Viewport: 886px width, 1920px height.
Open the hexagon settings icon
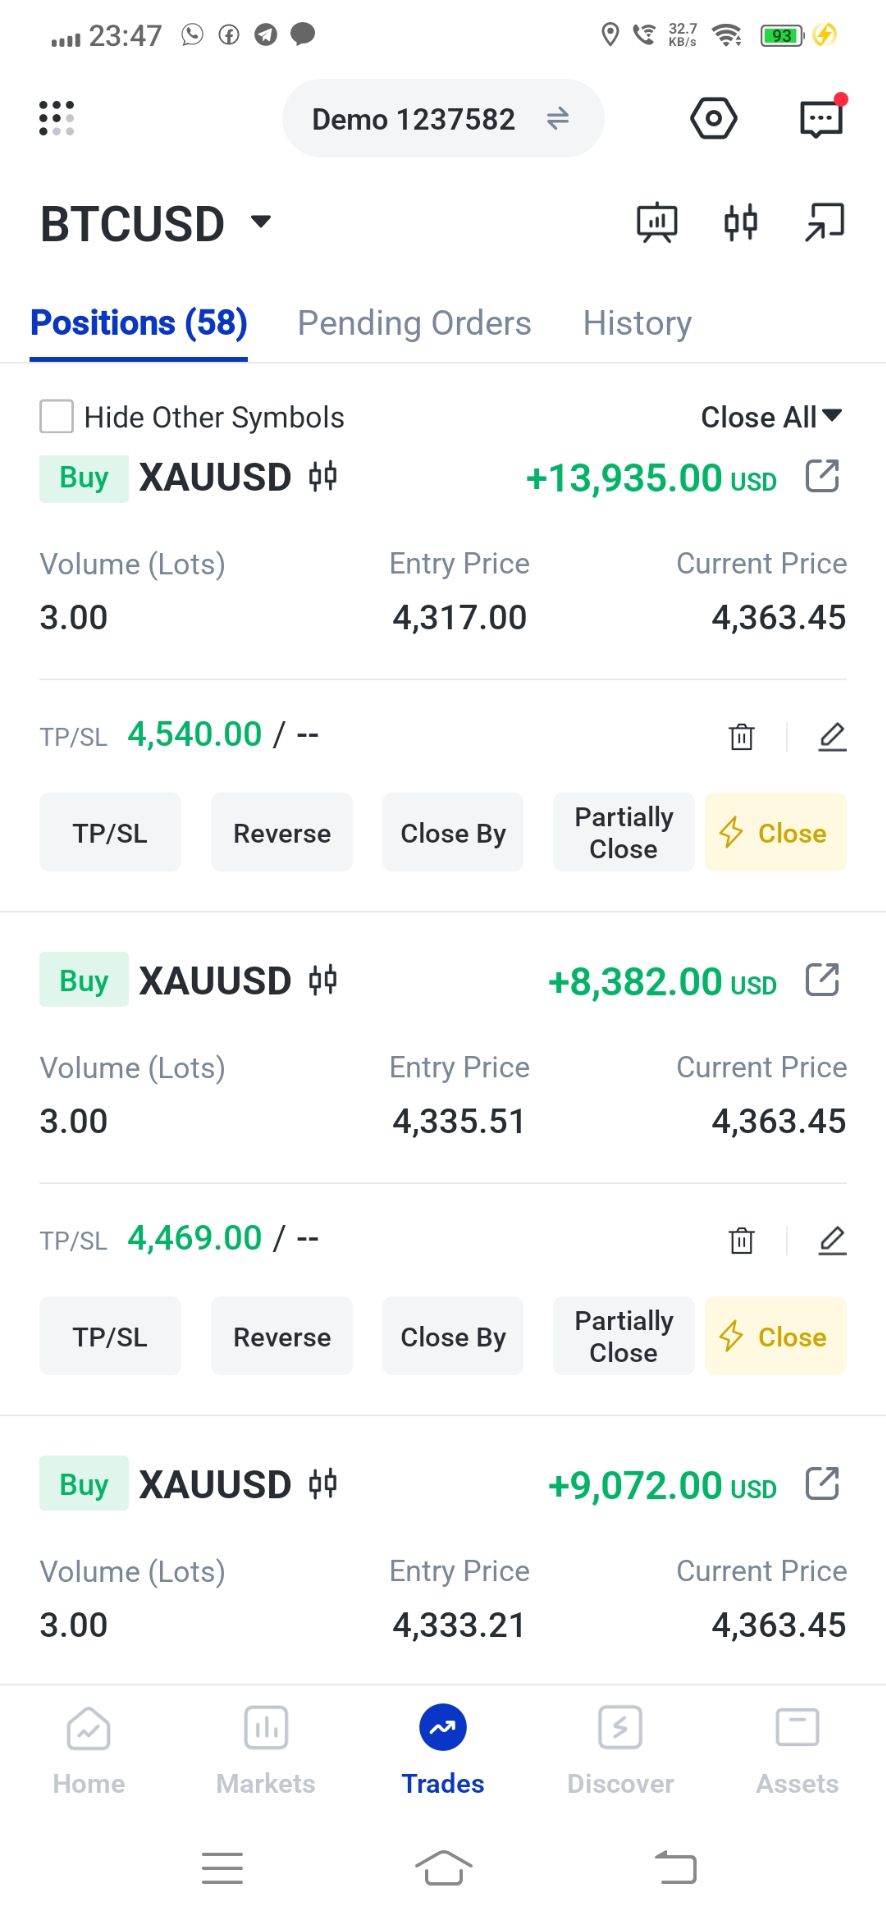[x=714, y=119]
